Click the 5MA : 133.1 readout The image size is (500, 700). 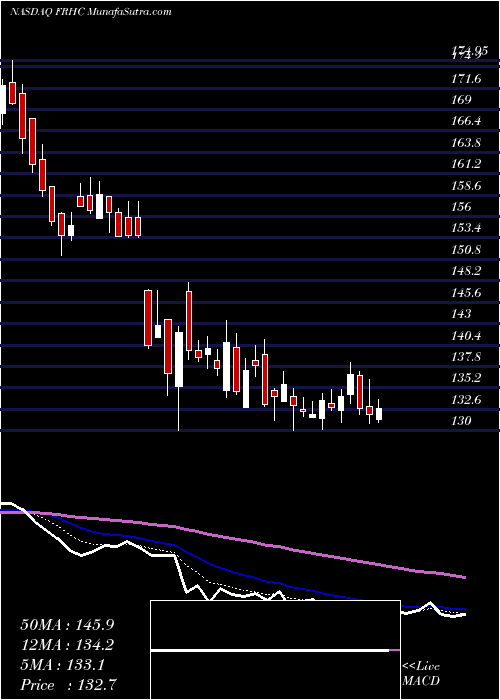point(63,665)
